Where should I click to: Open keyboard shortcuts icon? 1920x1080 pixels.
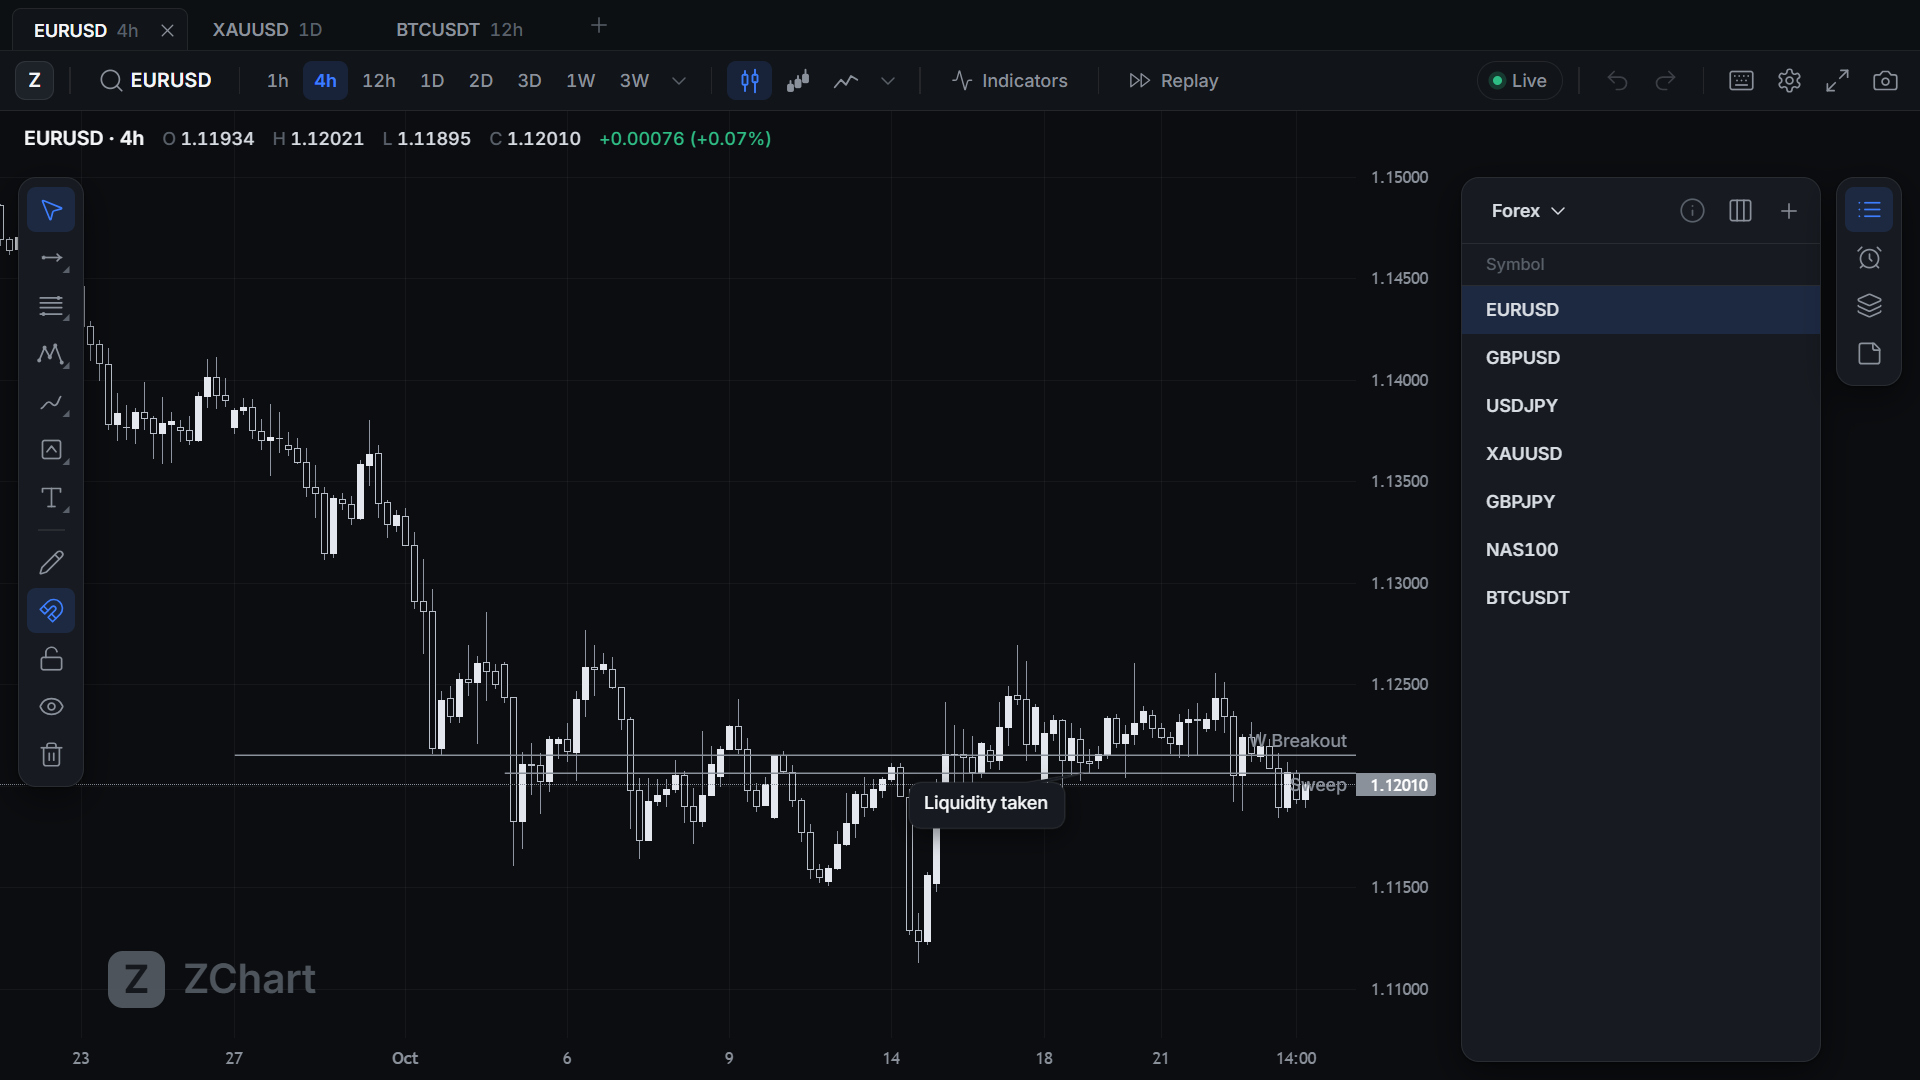click(x=1741, y=81)
